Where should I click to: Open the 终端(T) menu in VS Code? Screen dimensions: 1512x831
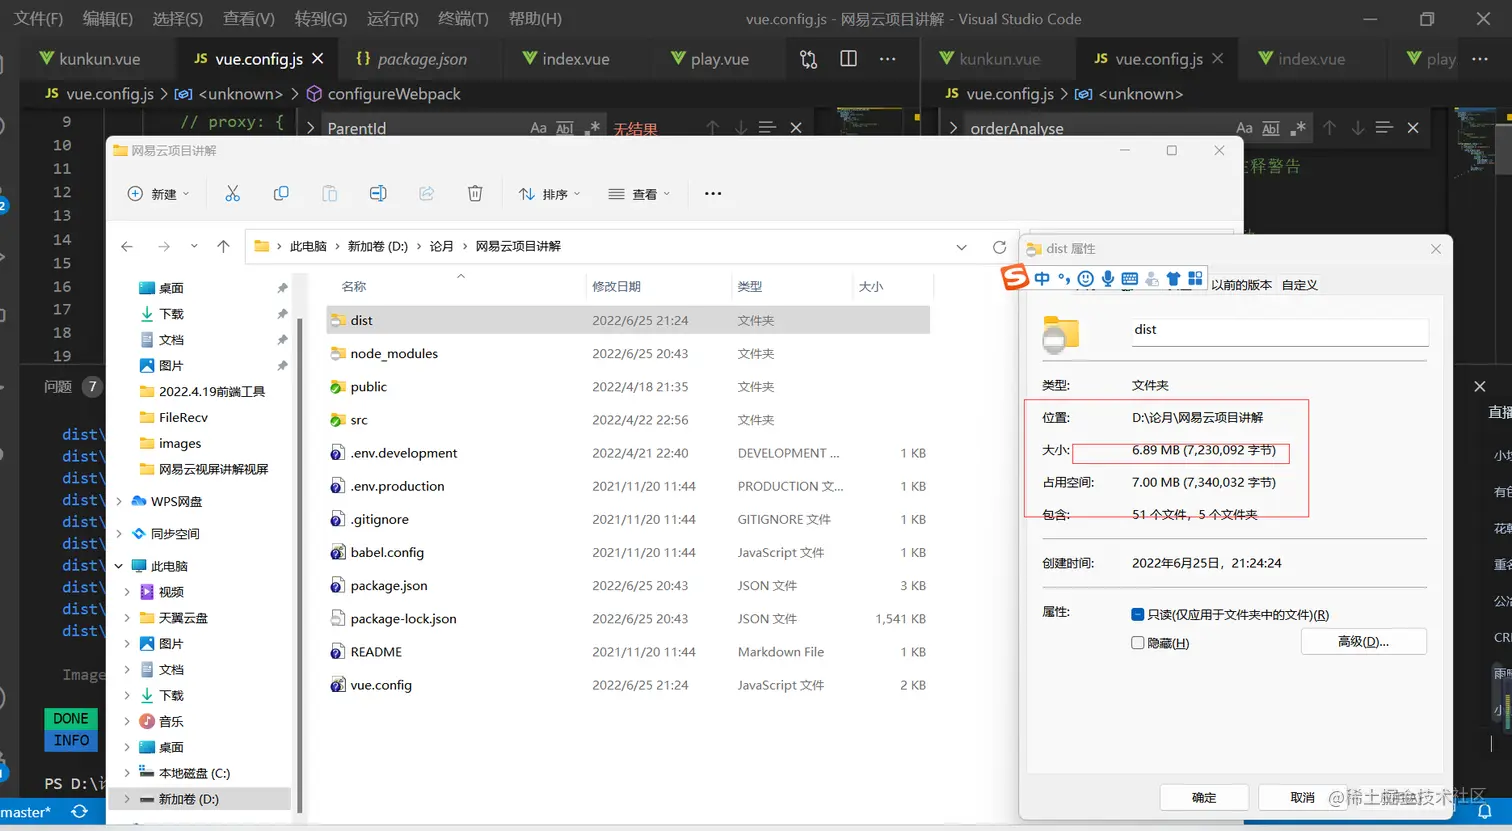coord(463,19)
